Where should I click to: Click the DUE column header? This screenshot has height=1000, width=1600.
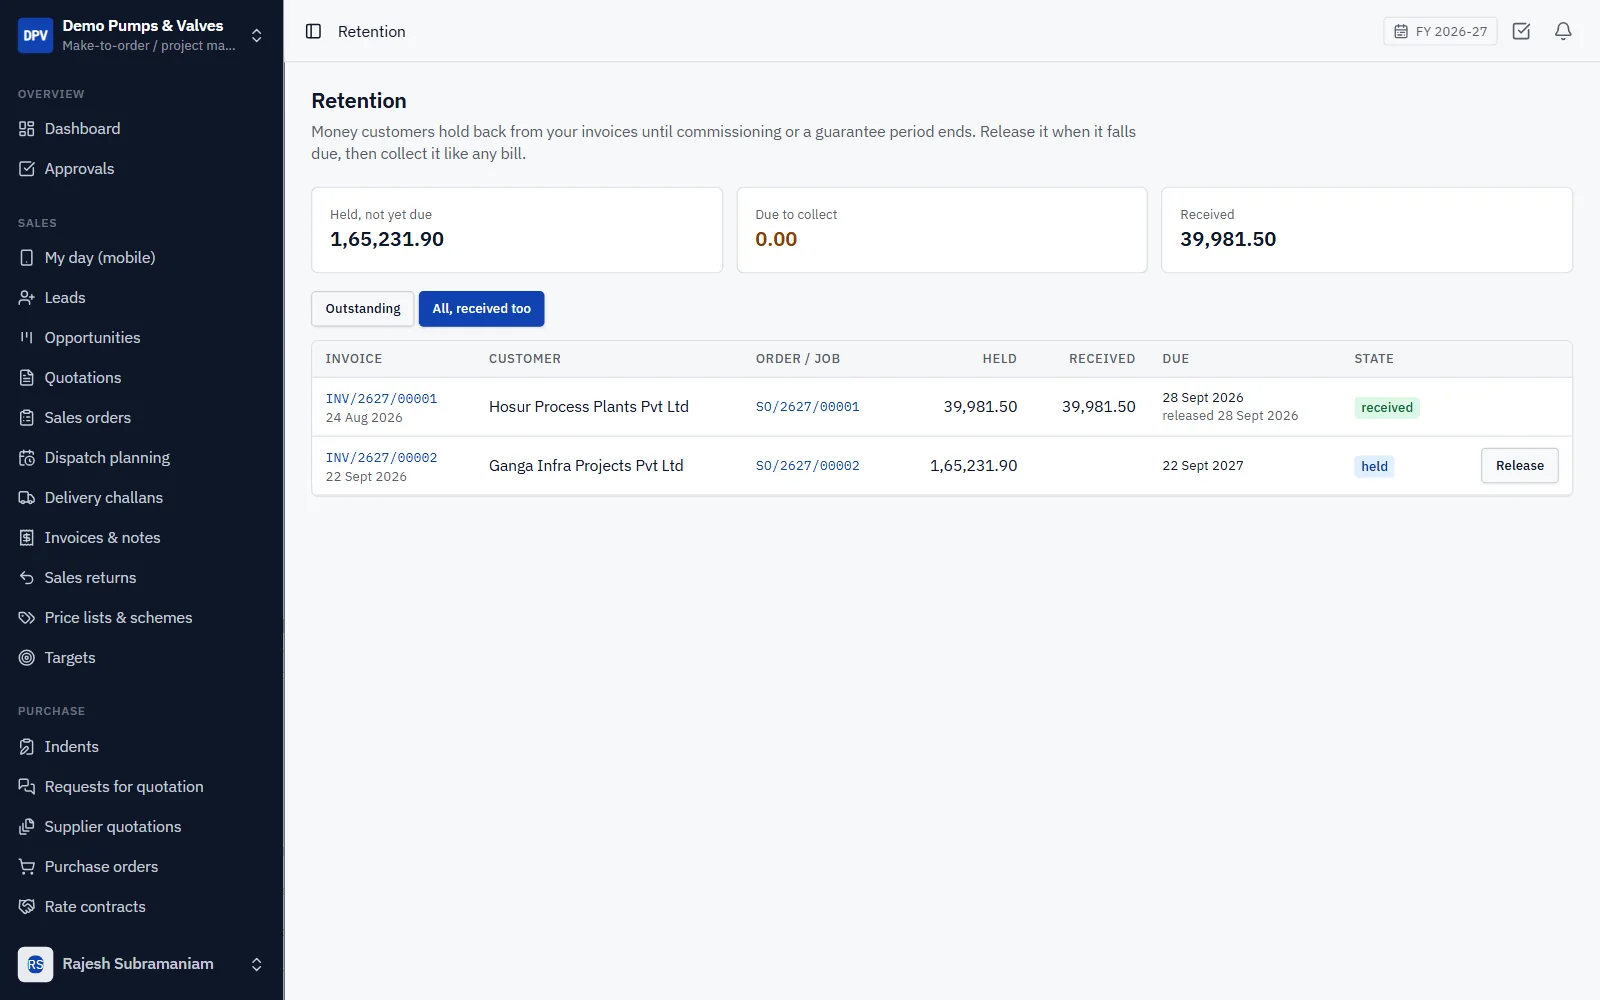click(x=1176, y=359)
